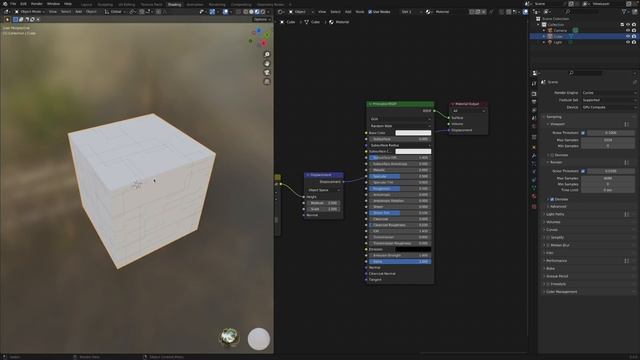Click the Emission black color swatch

413,249
